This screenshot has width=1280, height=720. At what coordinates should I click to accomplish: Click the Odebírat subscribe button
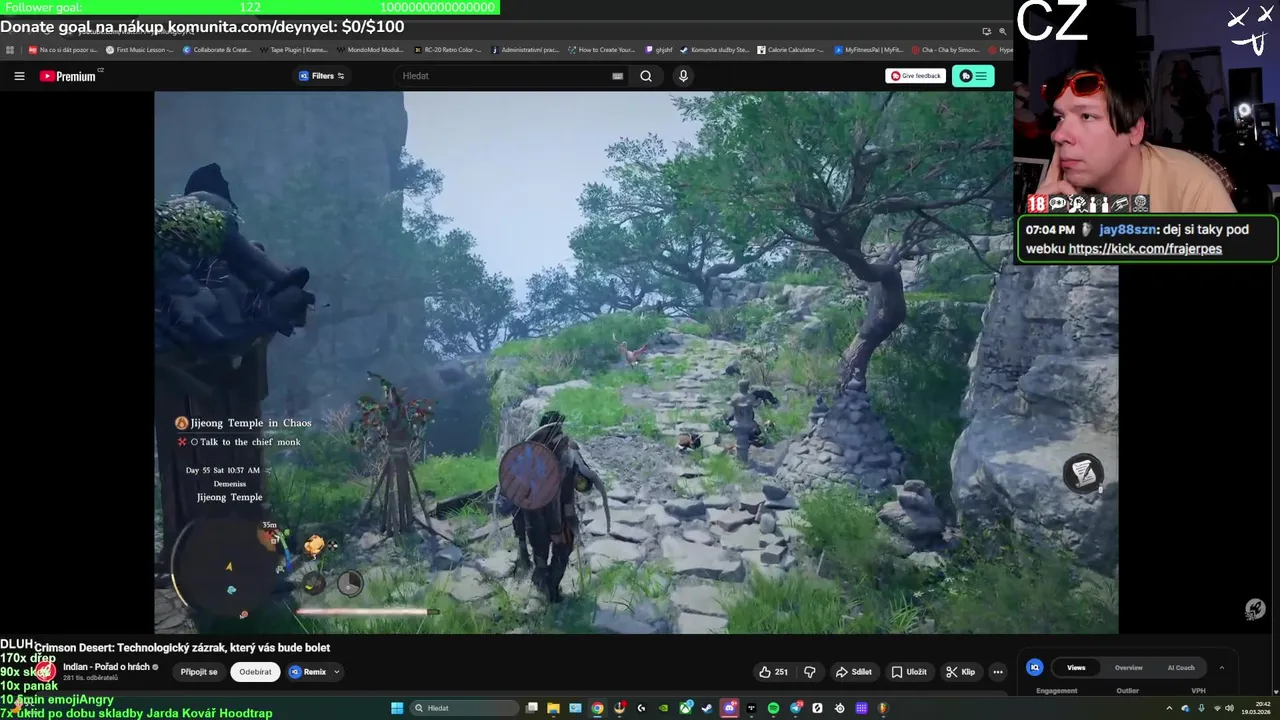255,672
